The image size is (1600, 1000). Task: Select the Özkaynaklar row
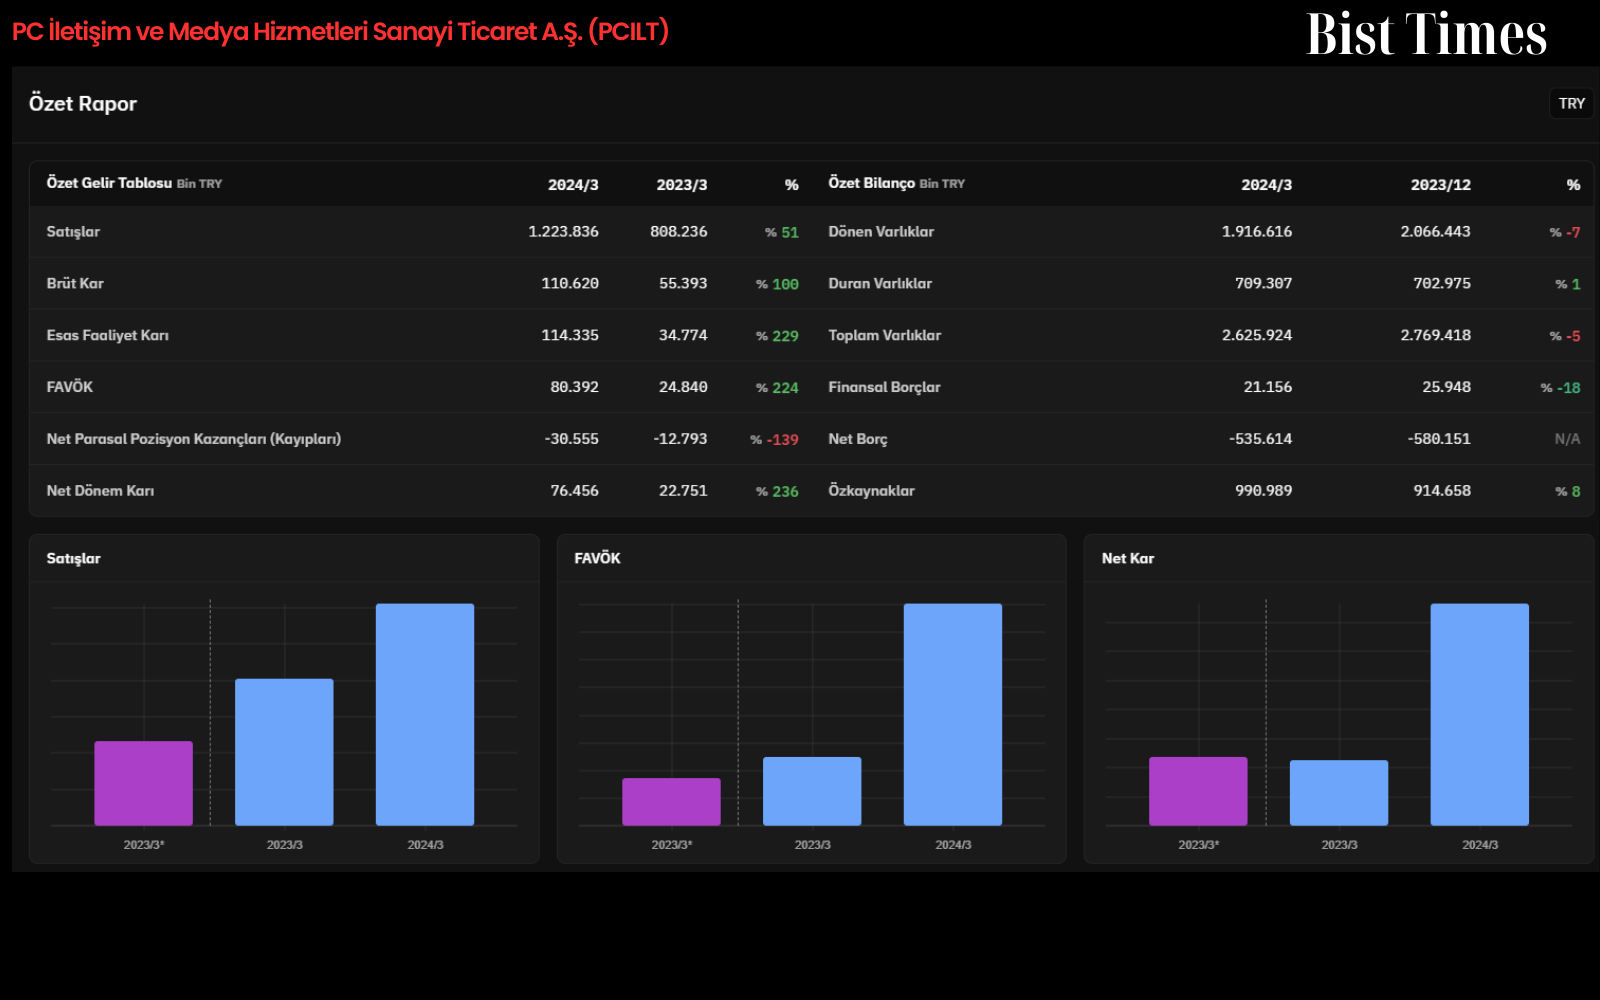pyautogui.click(x=1204, y=491)
